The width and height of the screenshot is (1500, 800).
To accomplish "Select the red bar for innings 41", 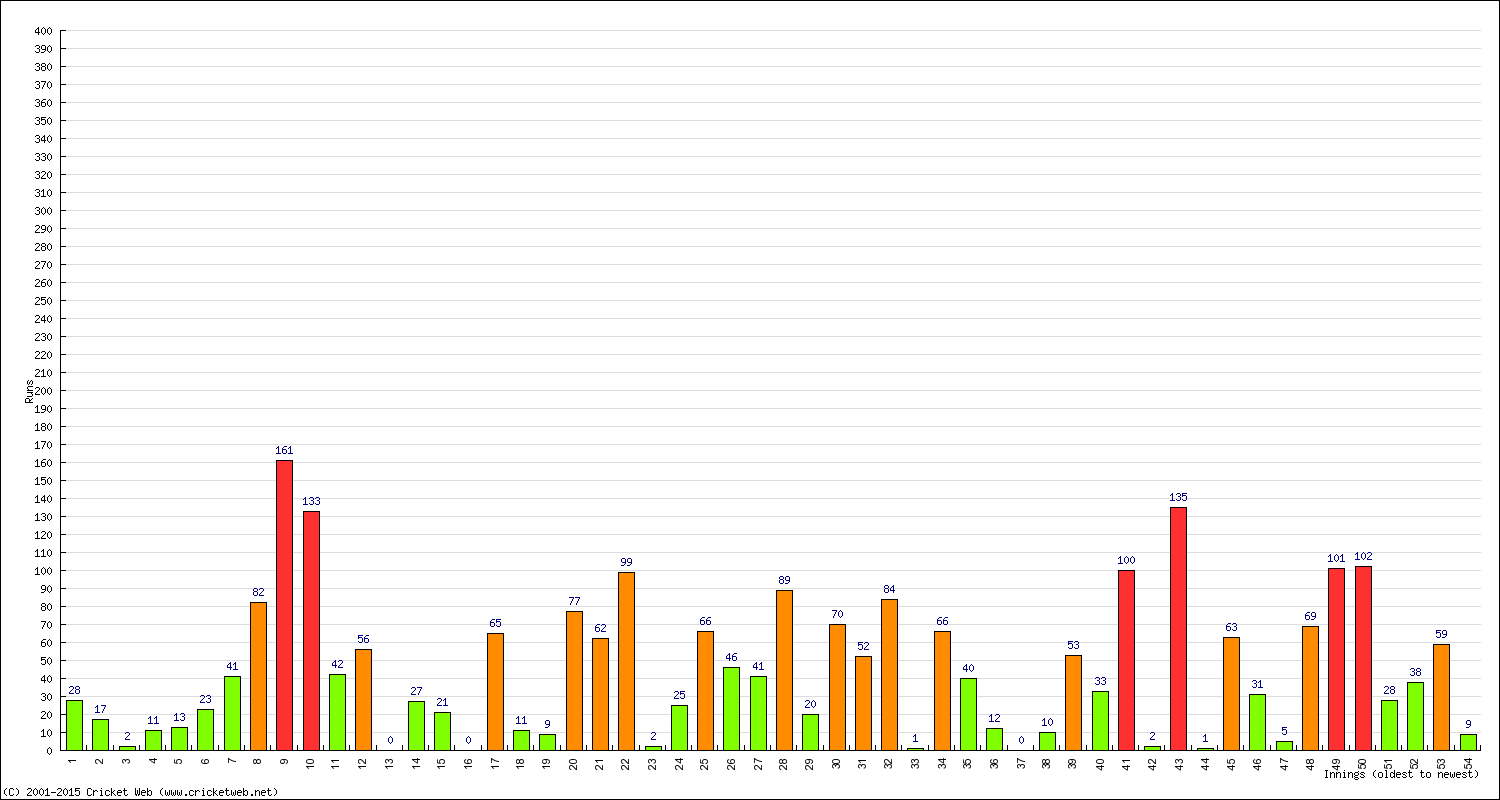I will coord(1126,660).
